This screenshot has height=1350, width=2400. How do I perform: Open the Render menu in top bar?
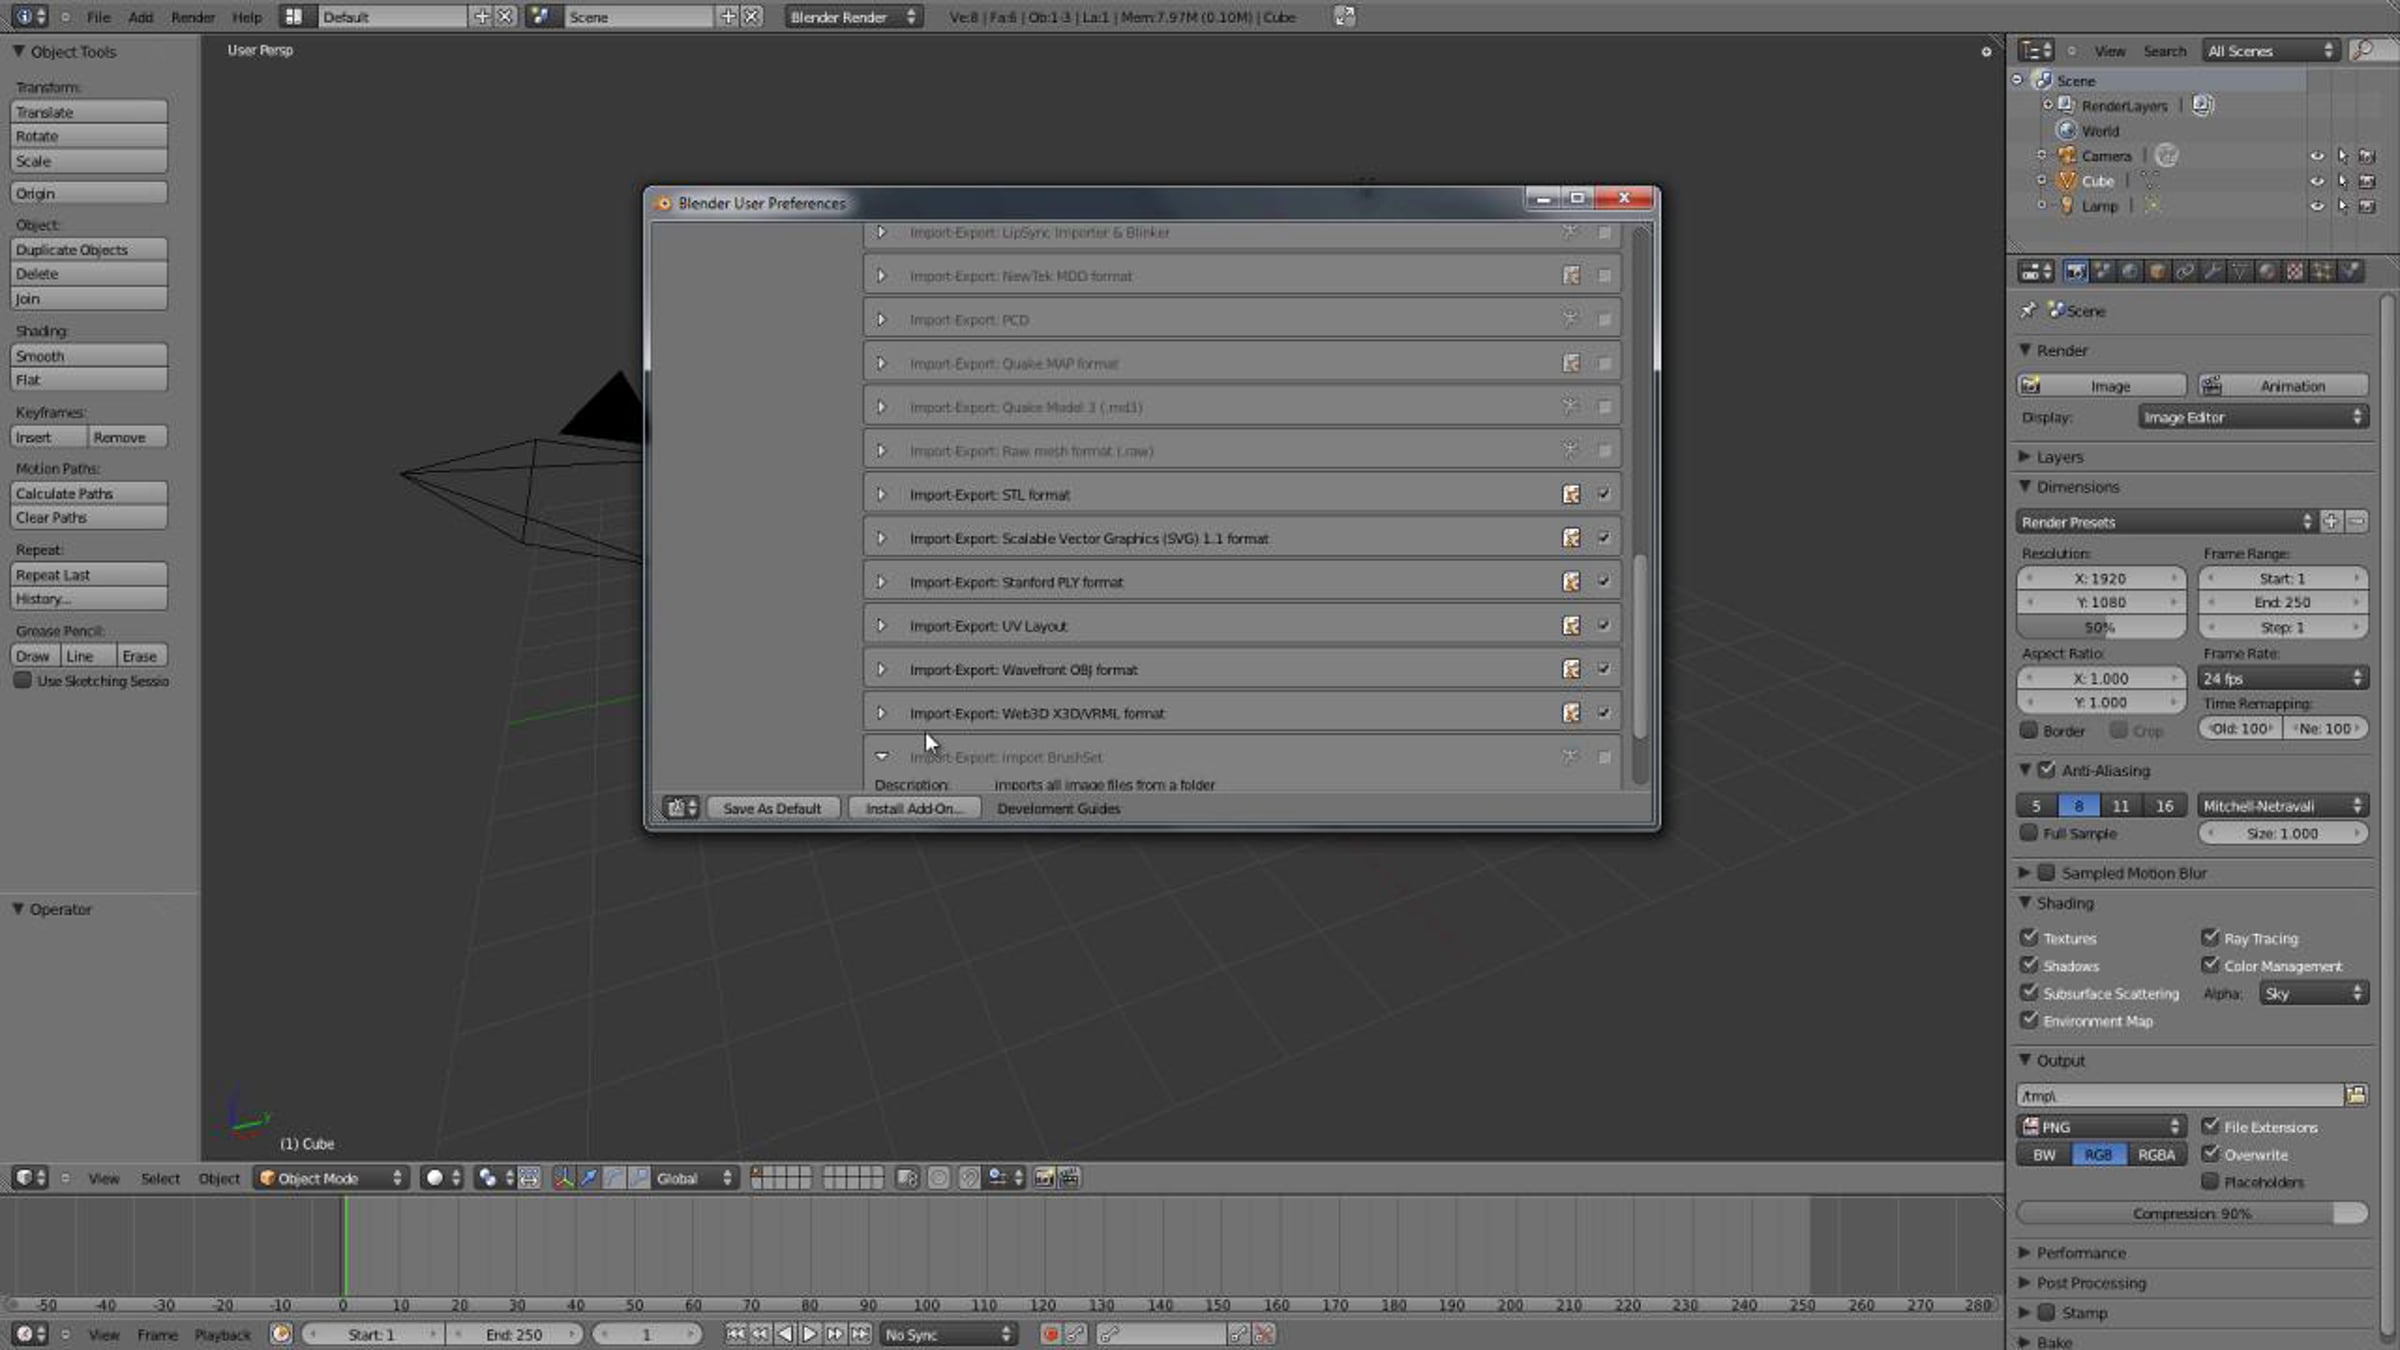click(x=193, y=17)
